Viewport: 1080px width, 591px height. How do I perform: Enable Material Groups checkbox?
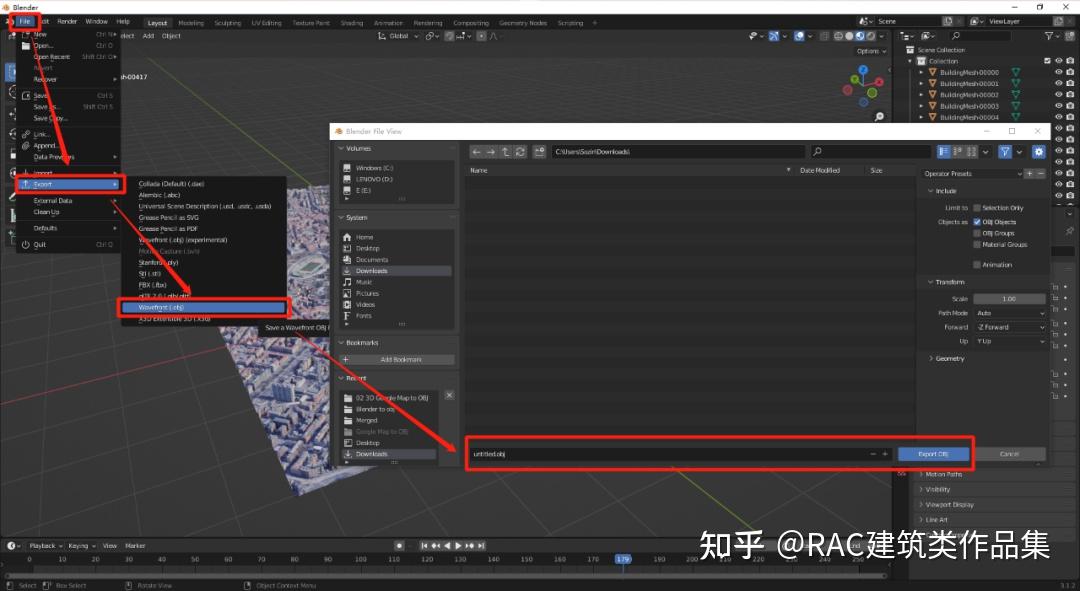977,245
